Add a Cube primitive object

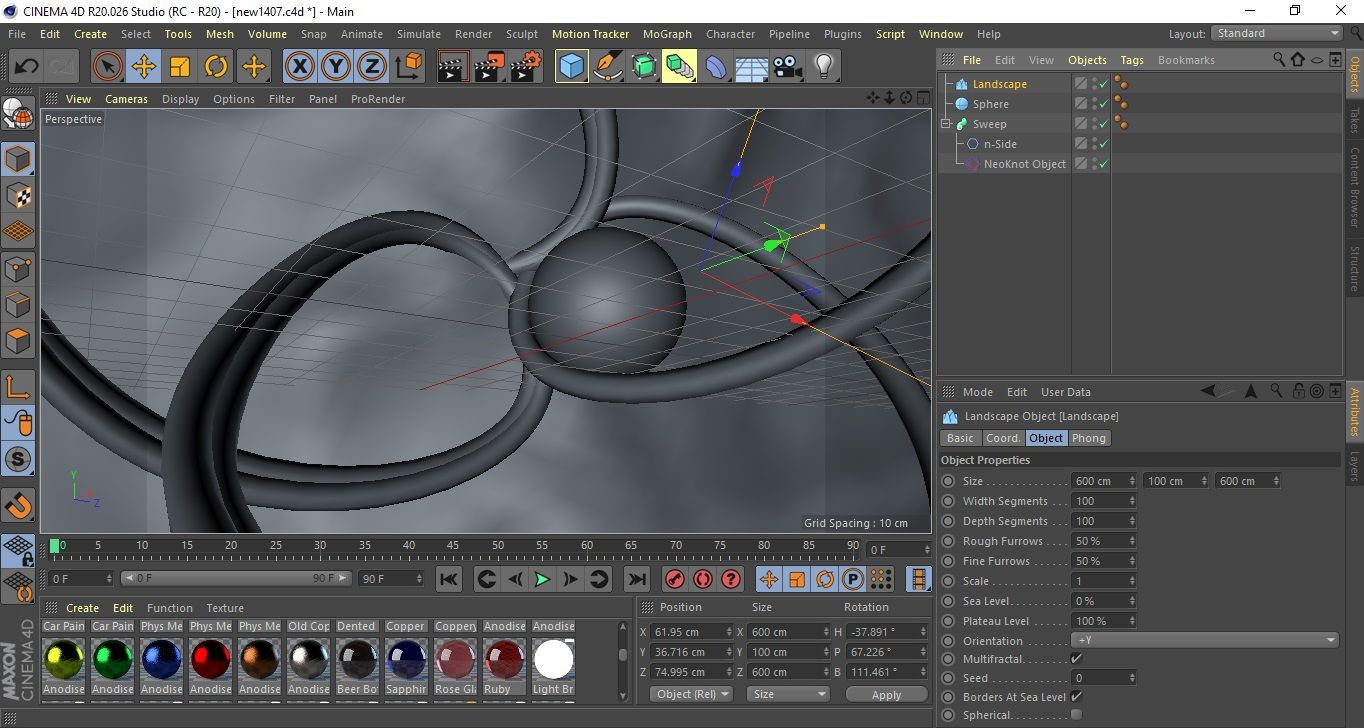coord(571,67)
